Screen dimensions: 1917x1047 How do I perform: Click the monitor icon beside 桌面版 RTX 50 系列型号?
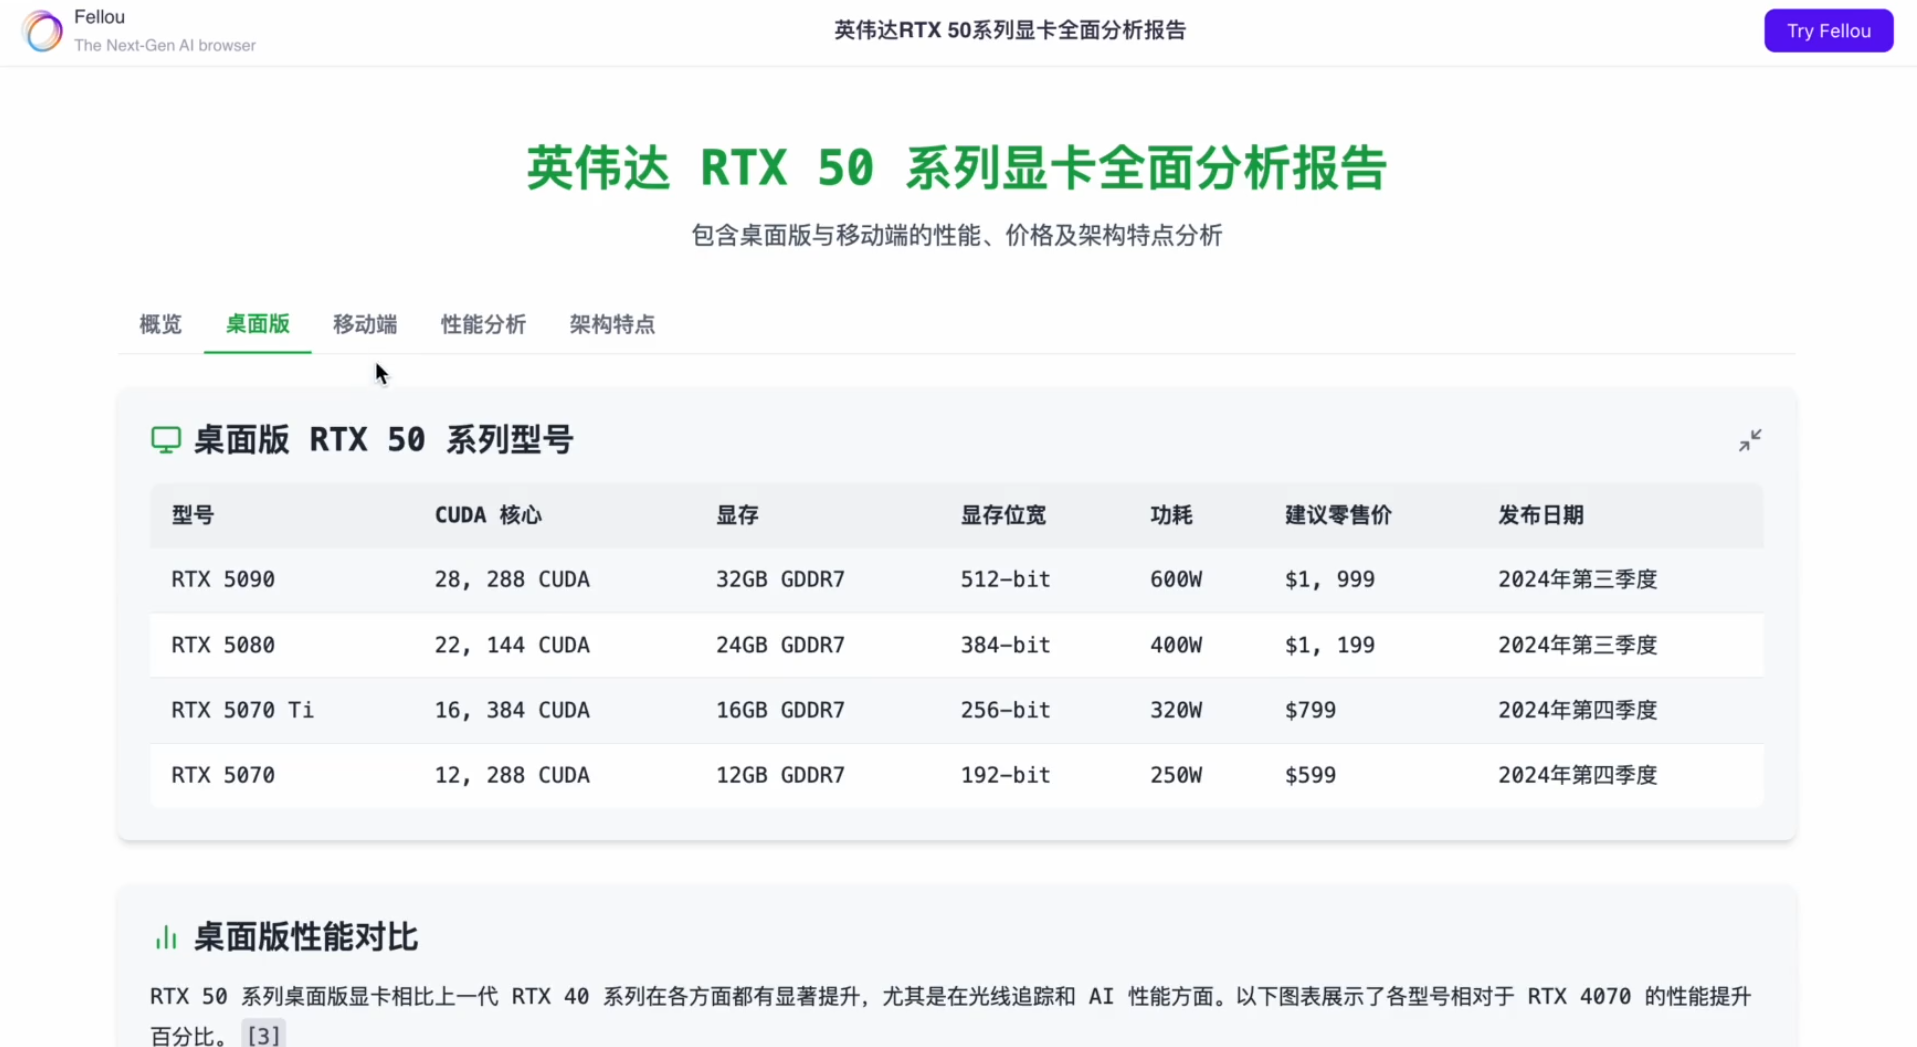(x=166, y=440)
